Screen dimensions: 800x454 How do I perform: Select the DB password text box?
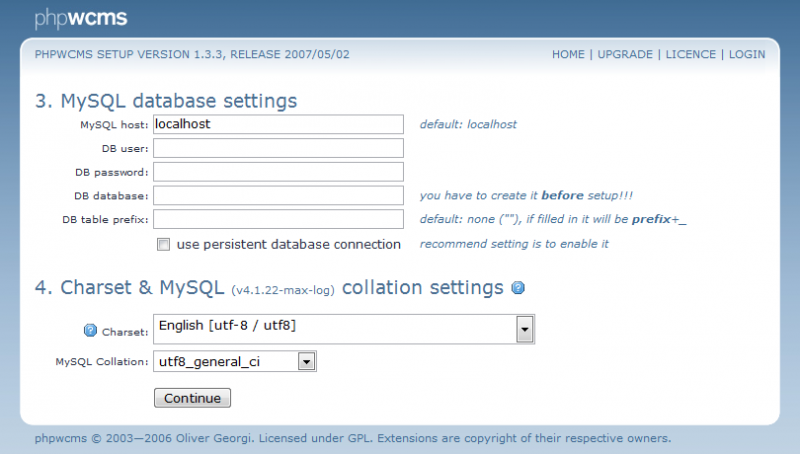click(x=278, y=172)
